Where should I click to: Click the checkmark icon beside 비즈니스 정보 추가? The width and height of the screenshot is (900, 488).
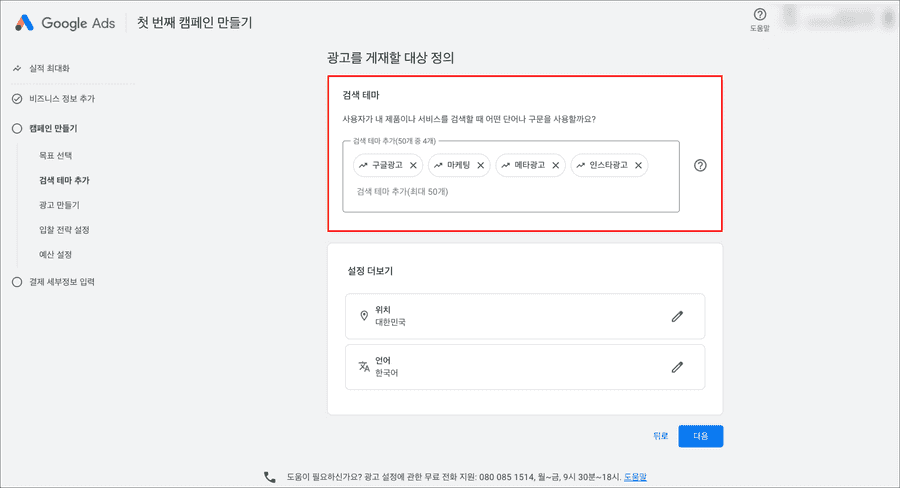(17, 99)
